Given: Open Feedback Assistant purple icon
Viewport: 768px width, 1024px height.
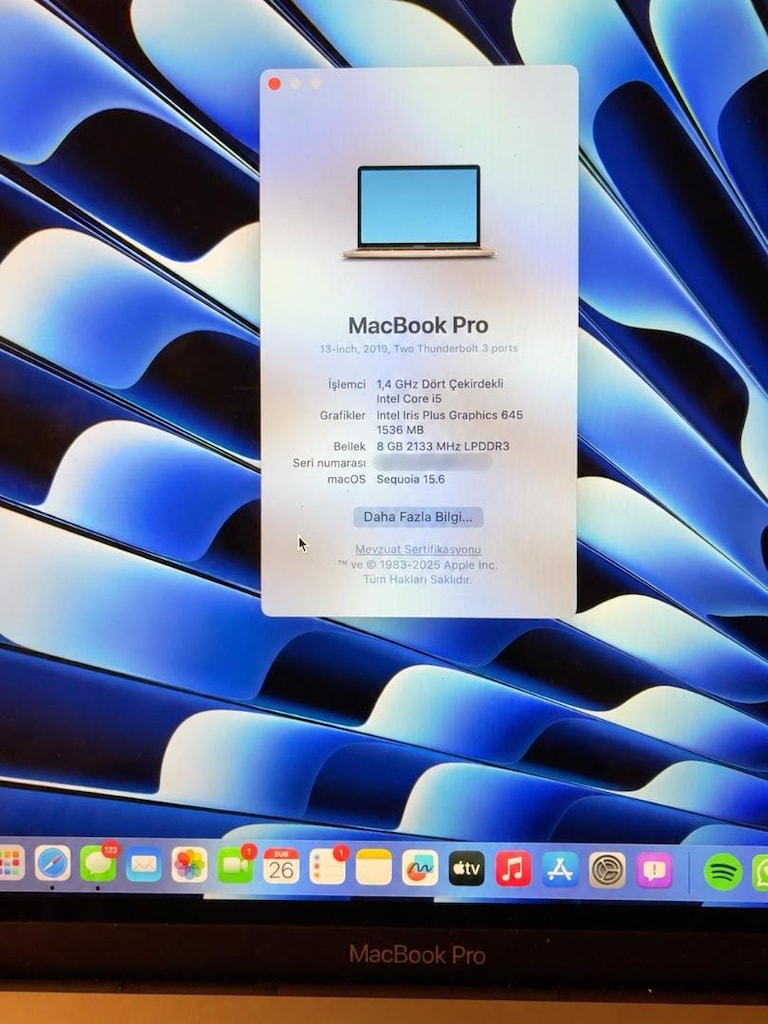Looking at the screenshot, I should 654,871.
